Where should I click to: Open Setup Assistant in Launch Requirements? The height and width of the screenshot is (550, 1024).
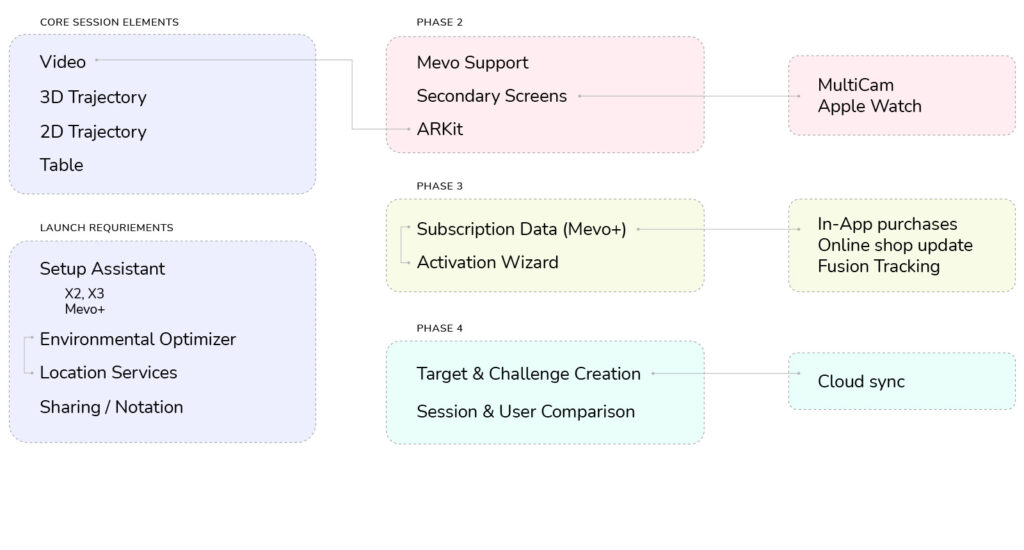pyautogui.click(x=102, y=269)
